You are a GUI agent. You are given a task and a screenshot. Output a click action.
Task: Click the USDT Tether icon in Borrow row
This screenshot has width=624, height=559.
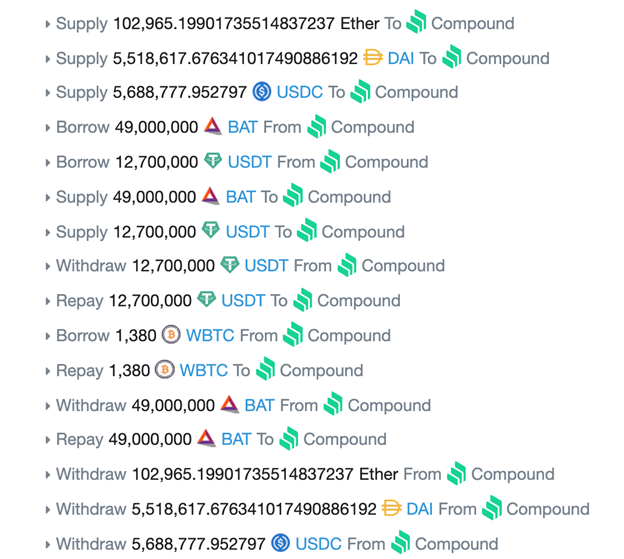(x=213, y=161)
